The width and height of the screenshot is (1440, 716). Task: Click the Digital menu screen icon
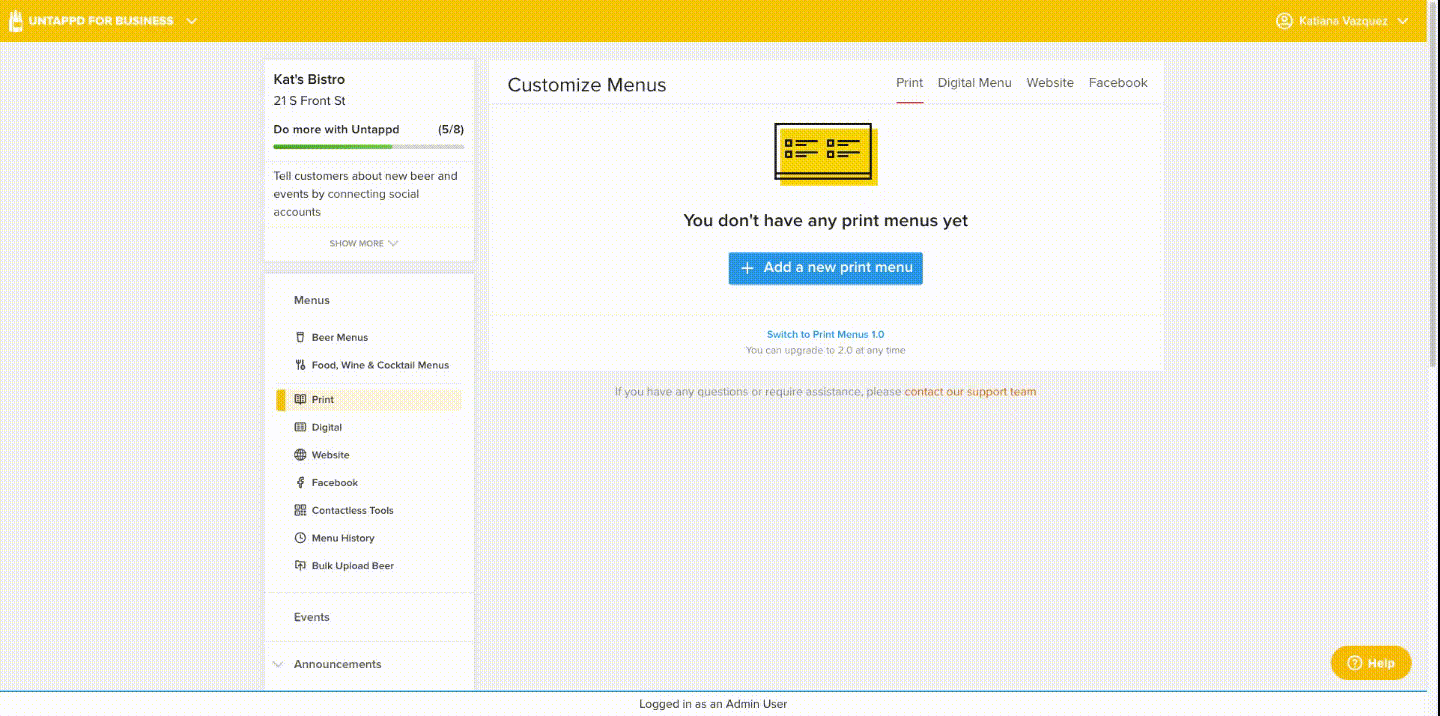tap(300, 427)
